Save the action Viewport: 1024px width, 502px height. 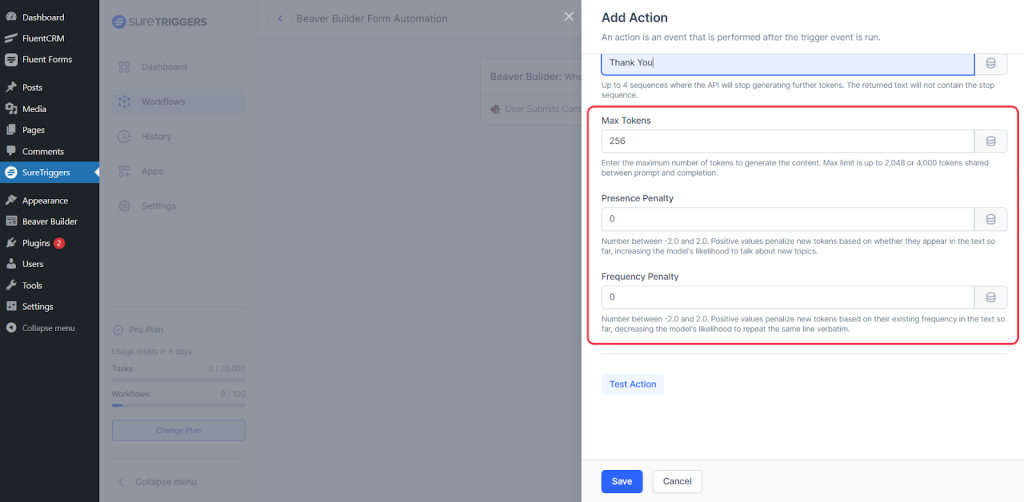[x=621, y=481]
